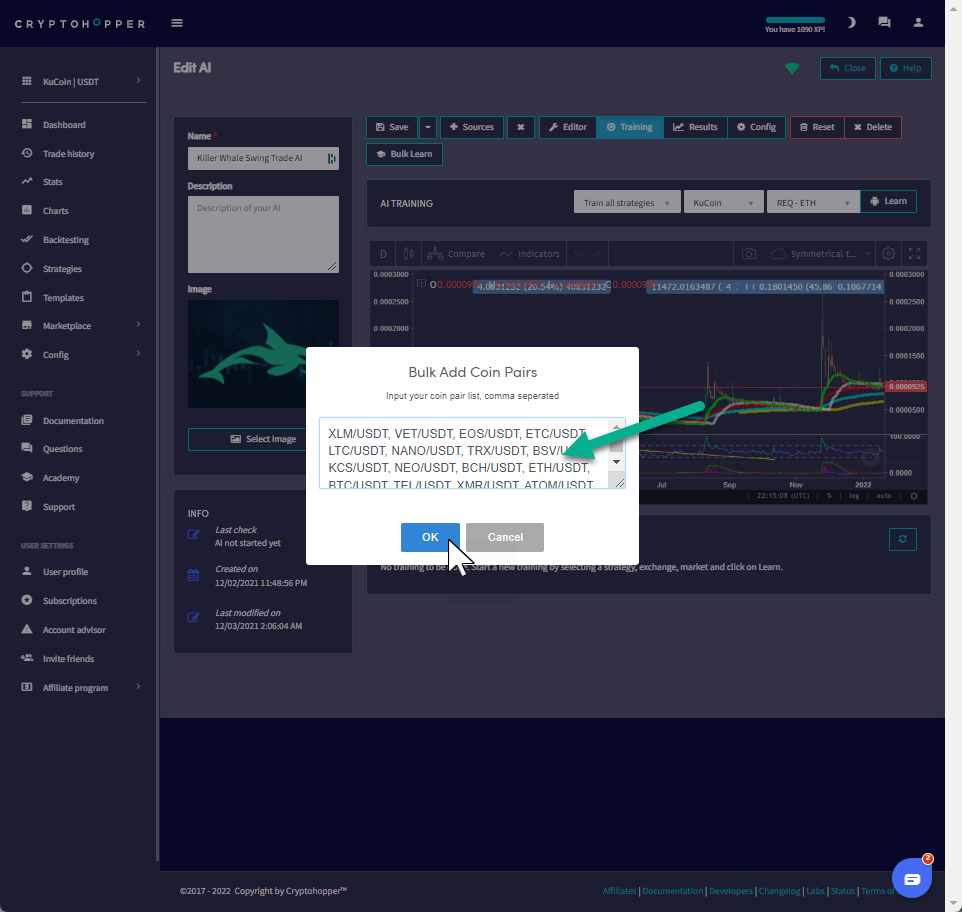Switch to the Results tab
The width and height of the screenshot is (962, 912).
[x=695, y=127]
